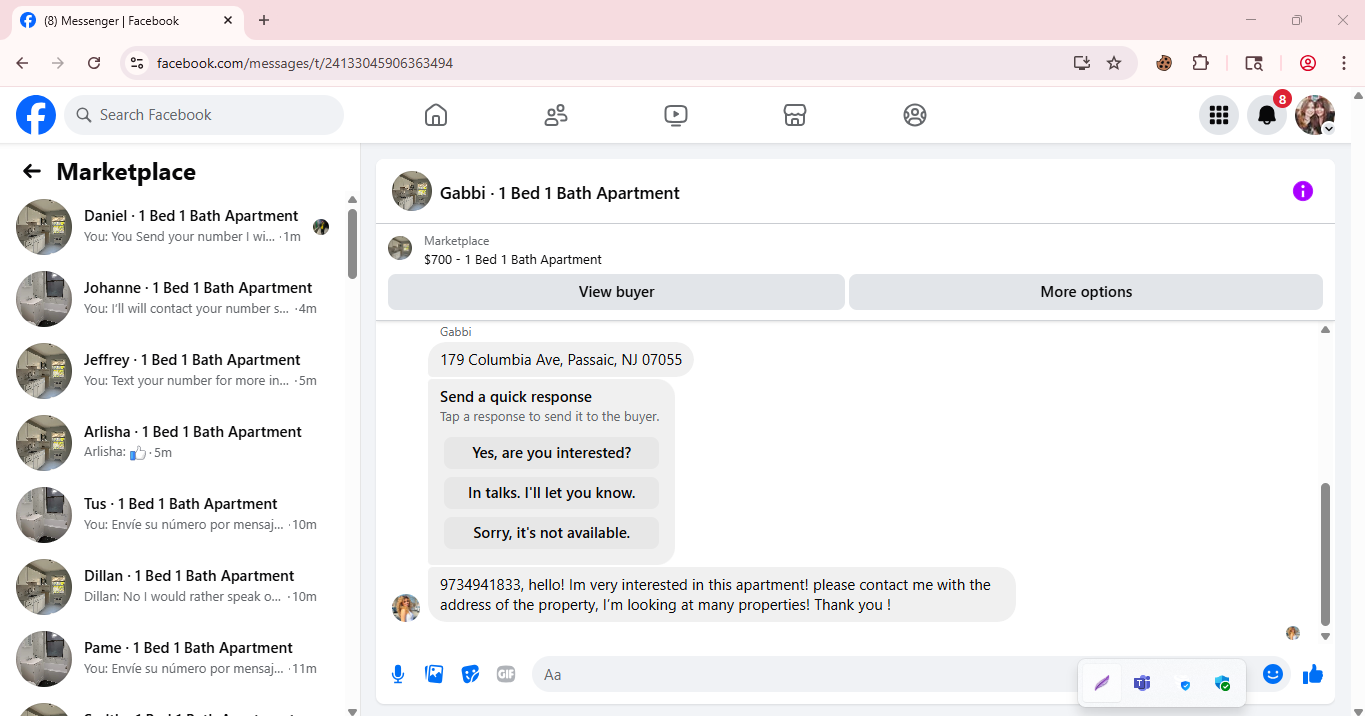
Task: Open the Home feed icon
Action: (436, 115)
